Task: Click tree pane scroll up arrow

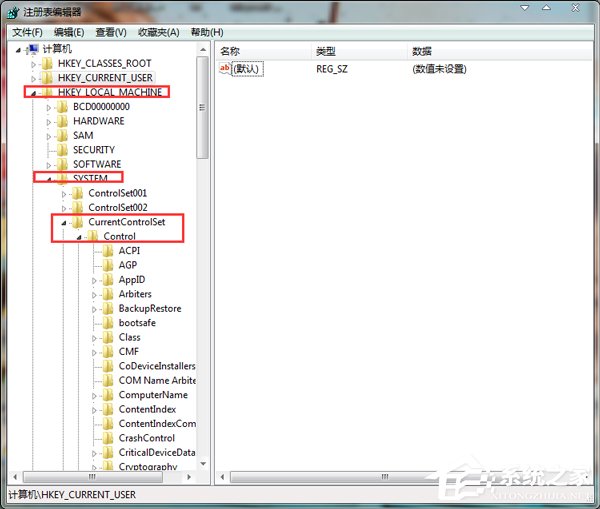Action: (x=203, y=50)
